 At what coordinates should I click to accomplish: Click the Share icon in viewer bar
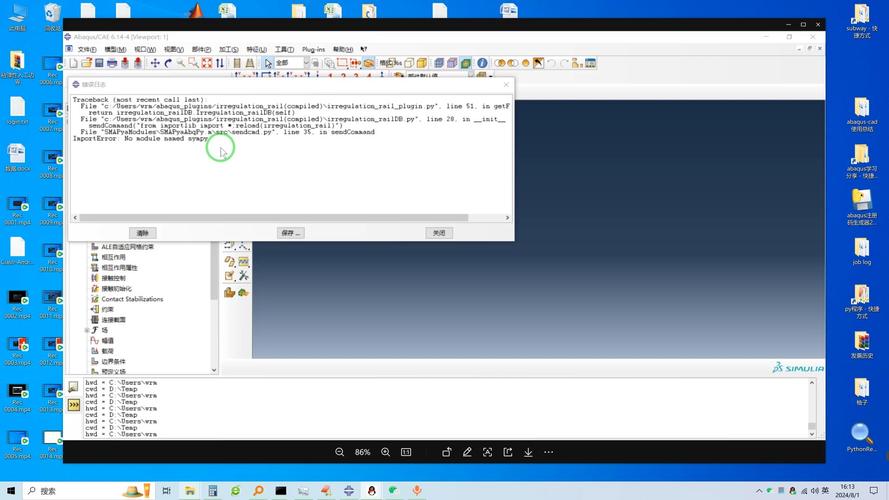[508, 452]
